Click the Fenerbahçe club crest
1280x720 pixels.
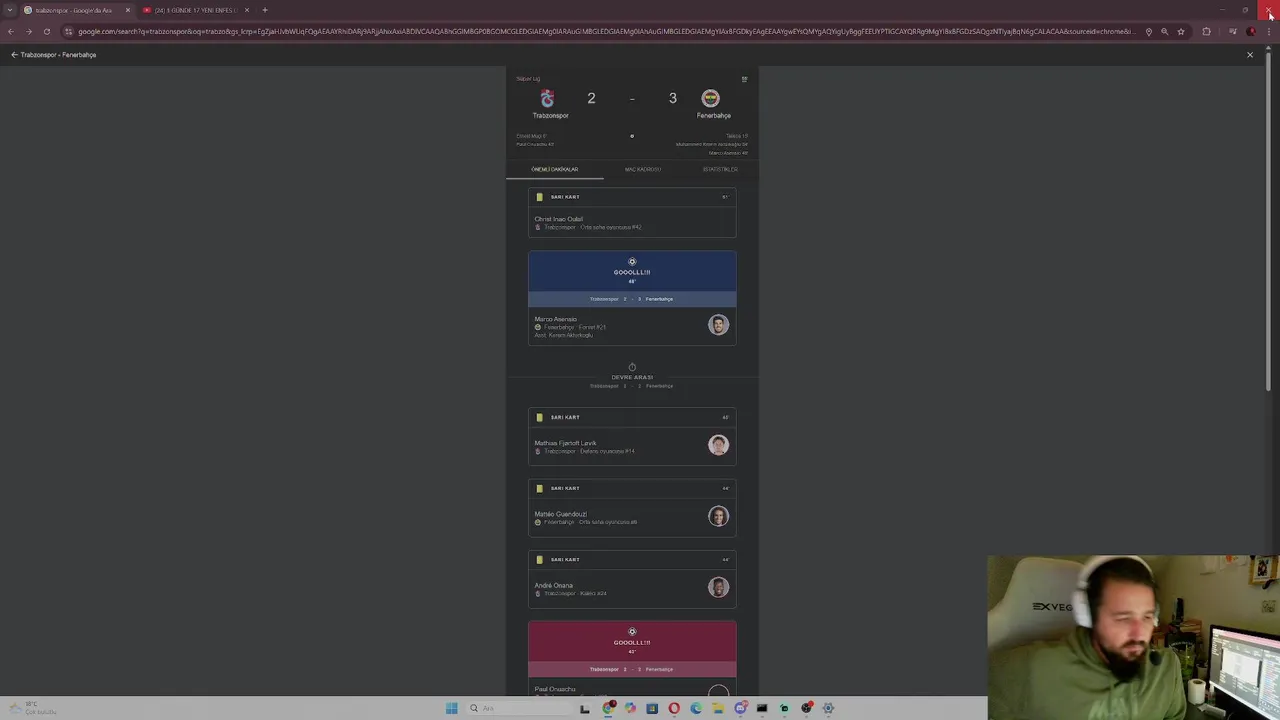tap(710, 98)
